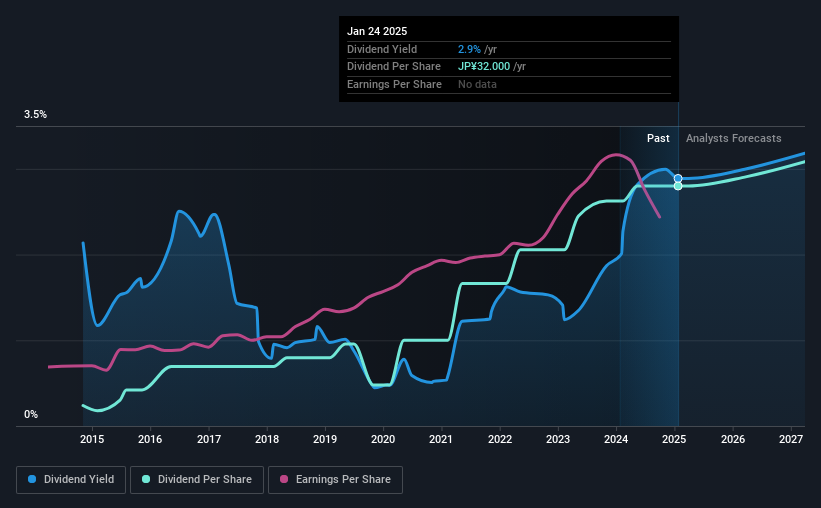Viewport: 821px width, 508px height.
Task: Click the 2025 x-axis label
Action: 674,439
